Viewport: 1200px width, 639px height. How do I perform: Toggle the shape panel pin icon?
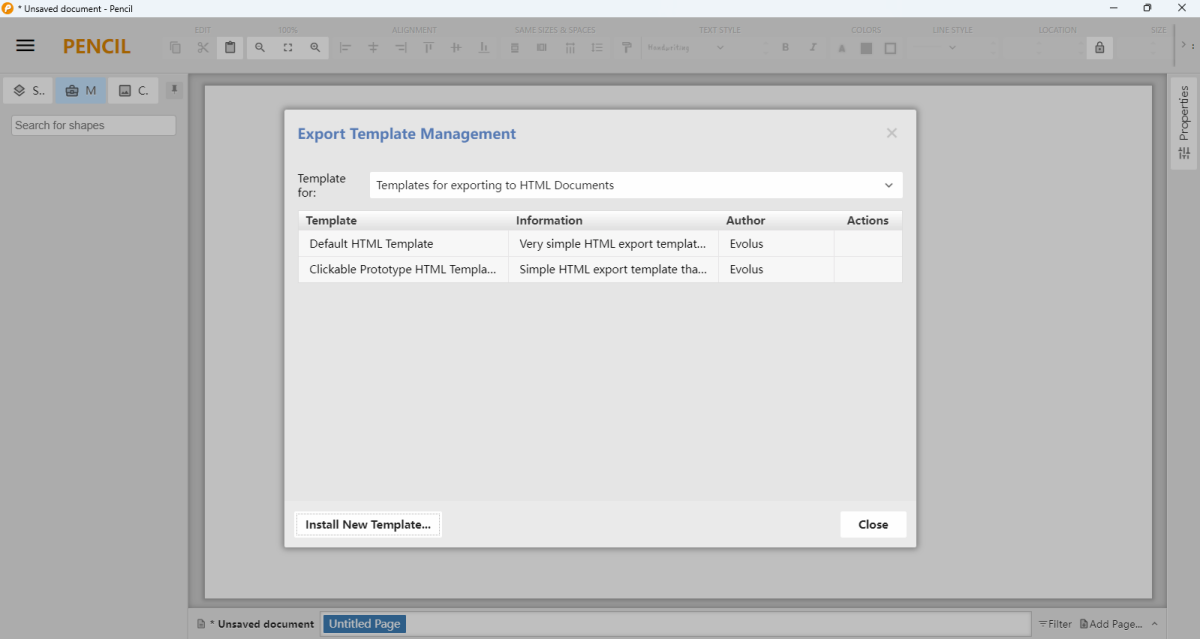tap(174, 90)
